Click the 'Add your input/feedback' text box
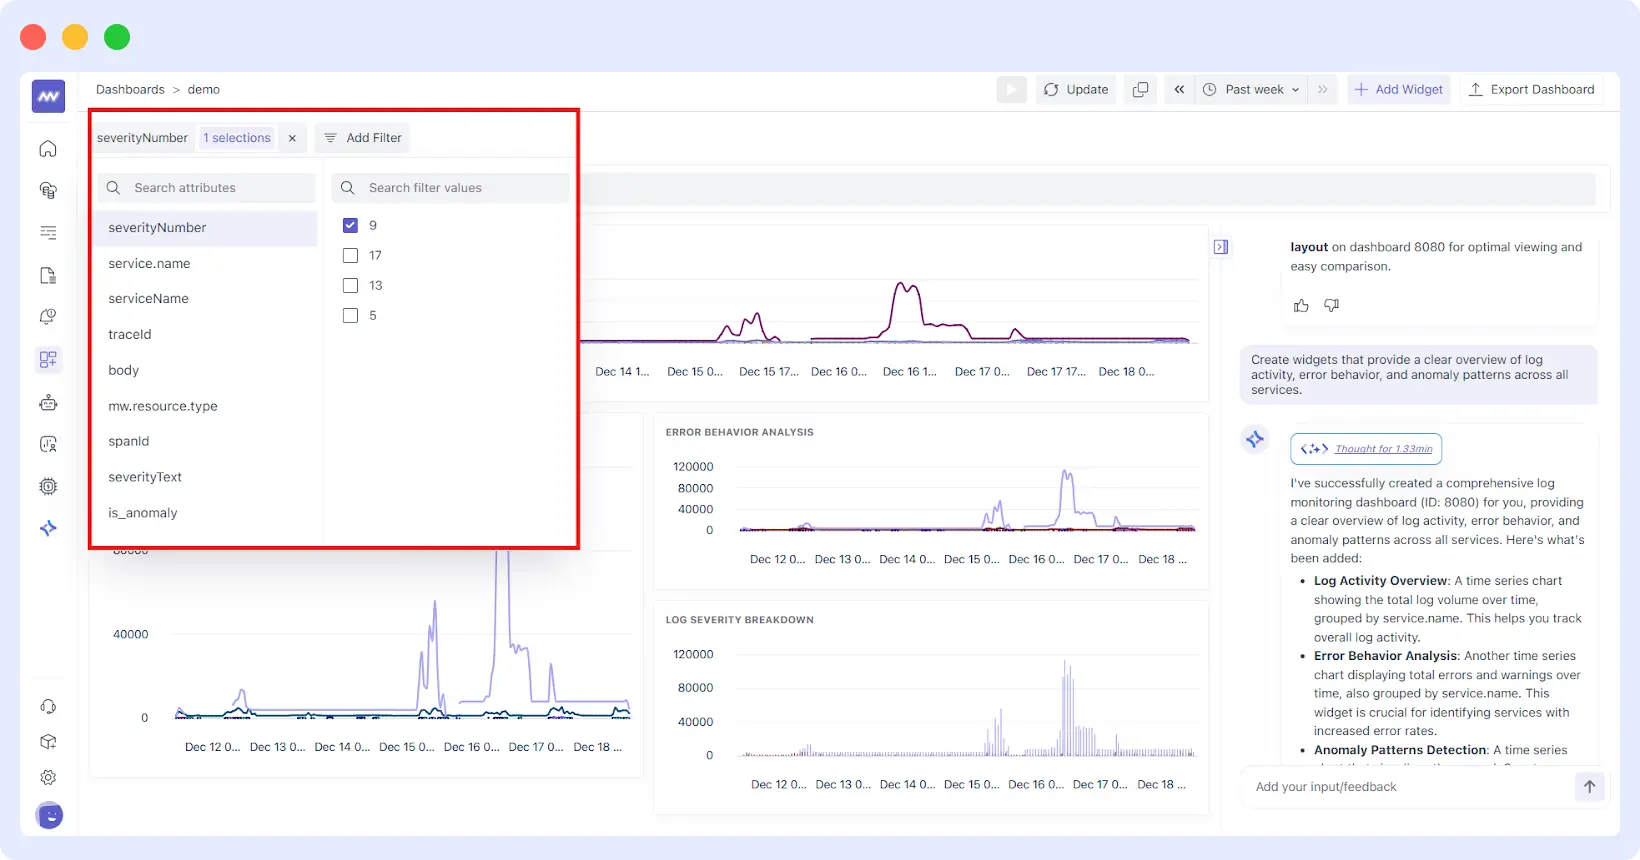The image size is (1640, 860). pos(1408,787)
